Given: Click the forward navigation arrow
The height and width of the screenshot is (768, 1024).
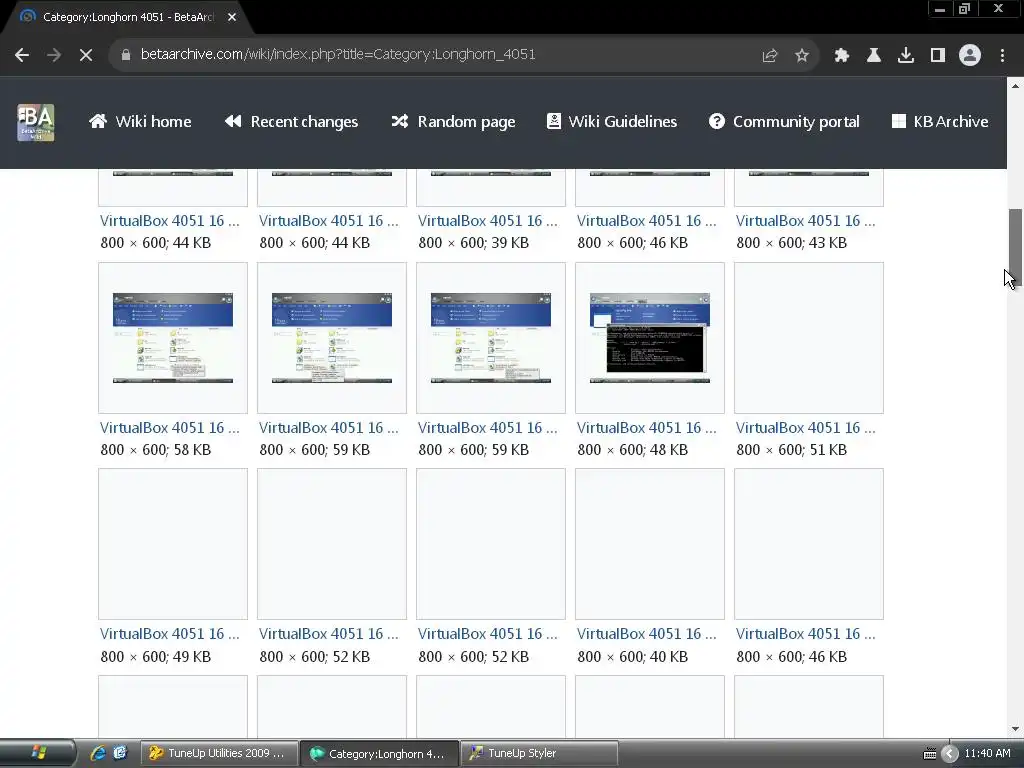Looking at the screenshot, I should pos(54,56).
